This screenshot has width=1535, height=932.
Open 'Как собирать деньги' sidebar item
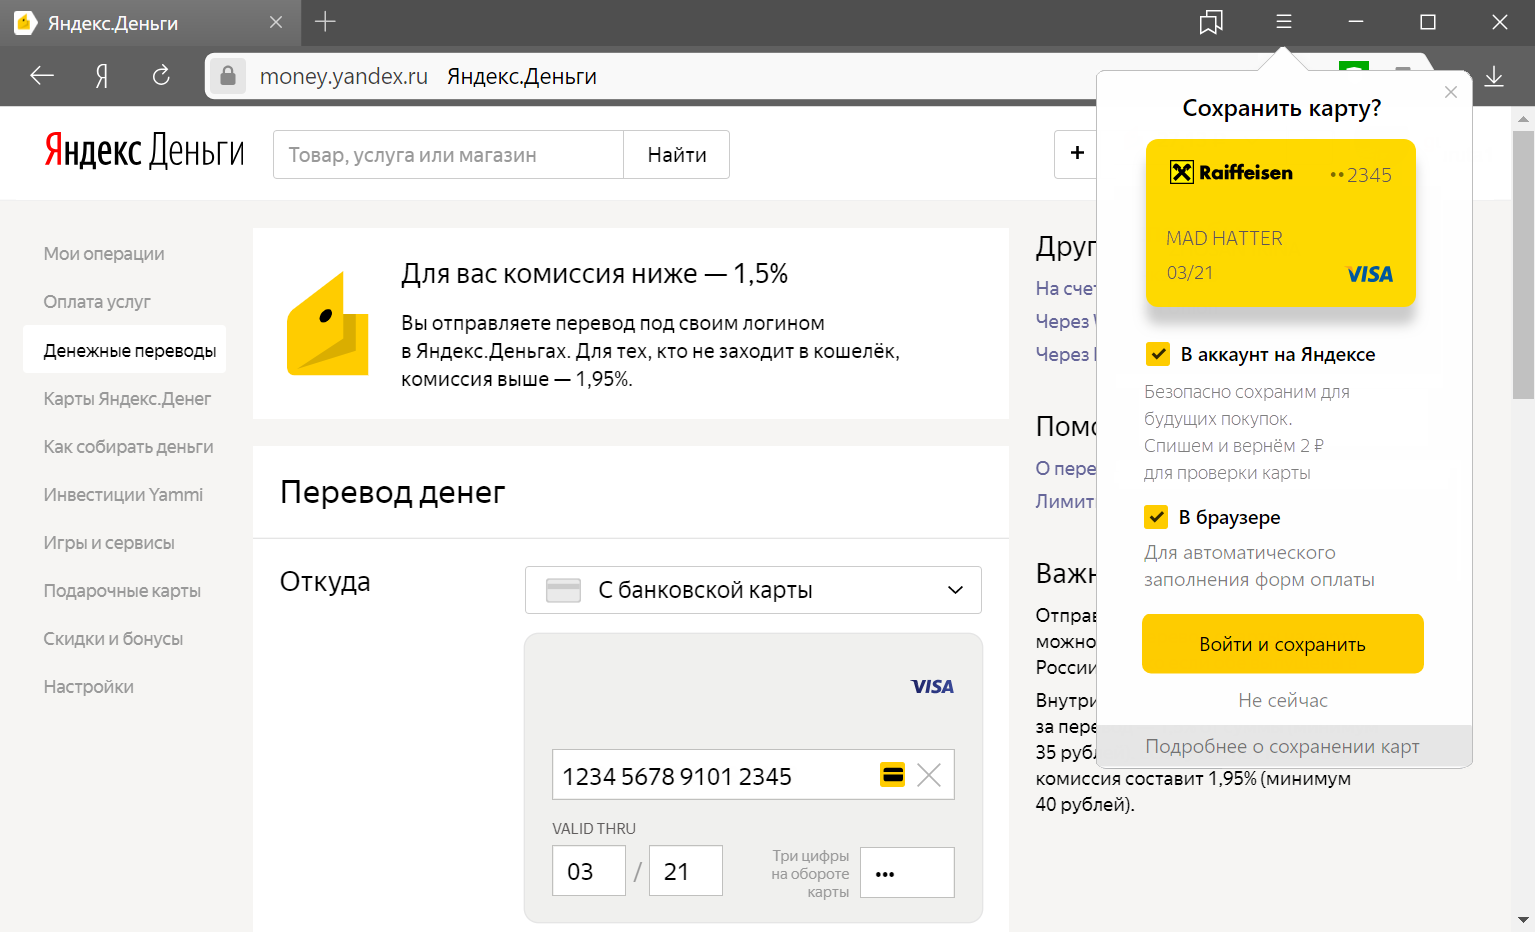point(128,447)
